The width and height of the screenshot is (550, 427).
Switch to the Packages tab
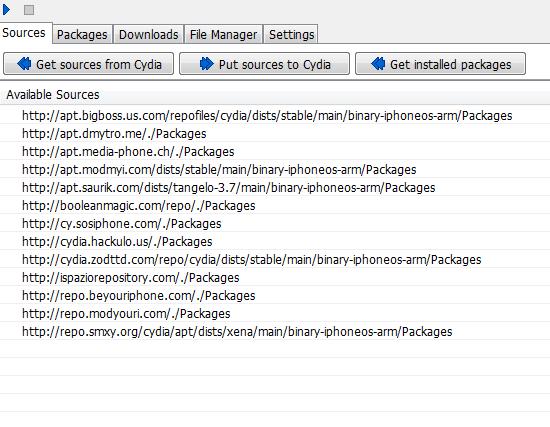82,34
